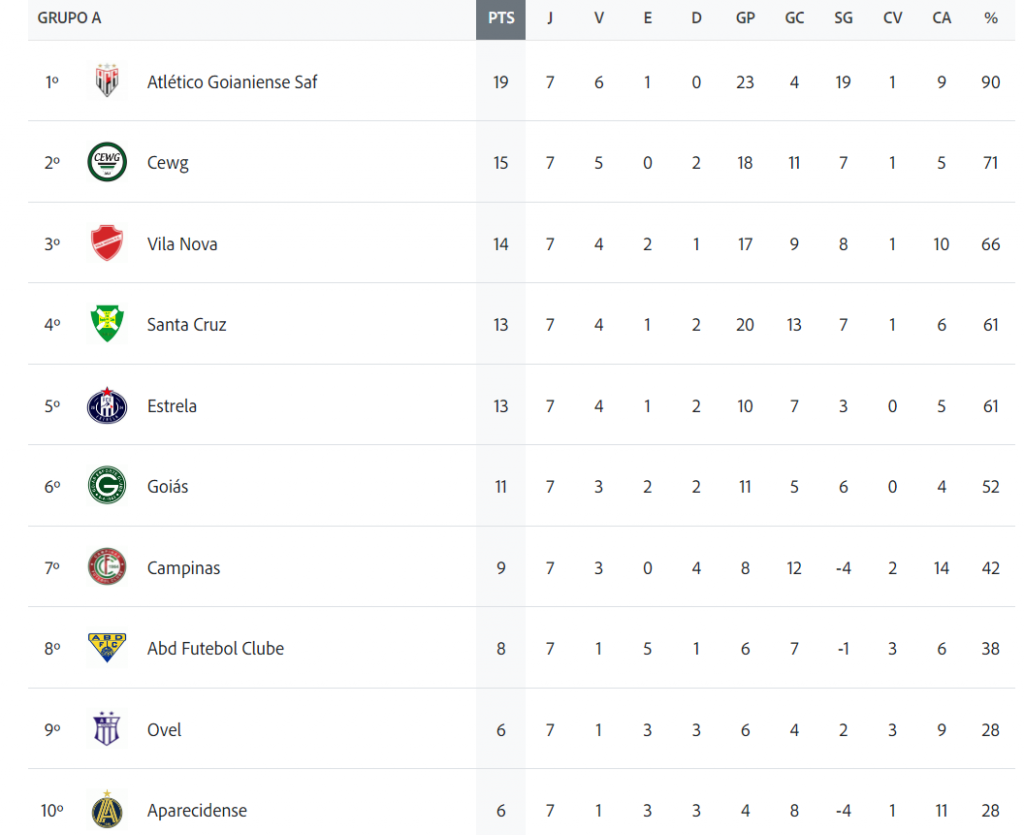Click the Vila Nova red shield crest
The width and height of the screenshot is (1024, 835).
(x=107, y=243)
